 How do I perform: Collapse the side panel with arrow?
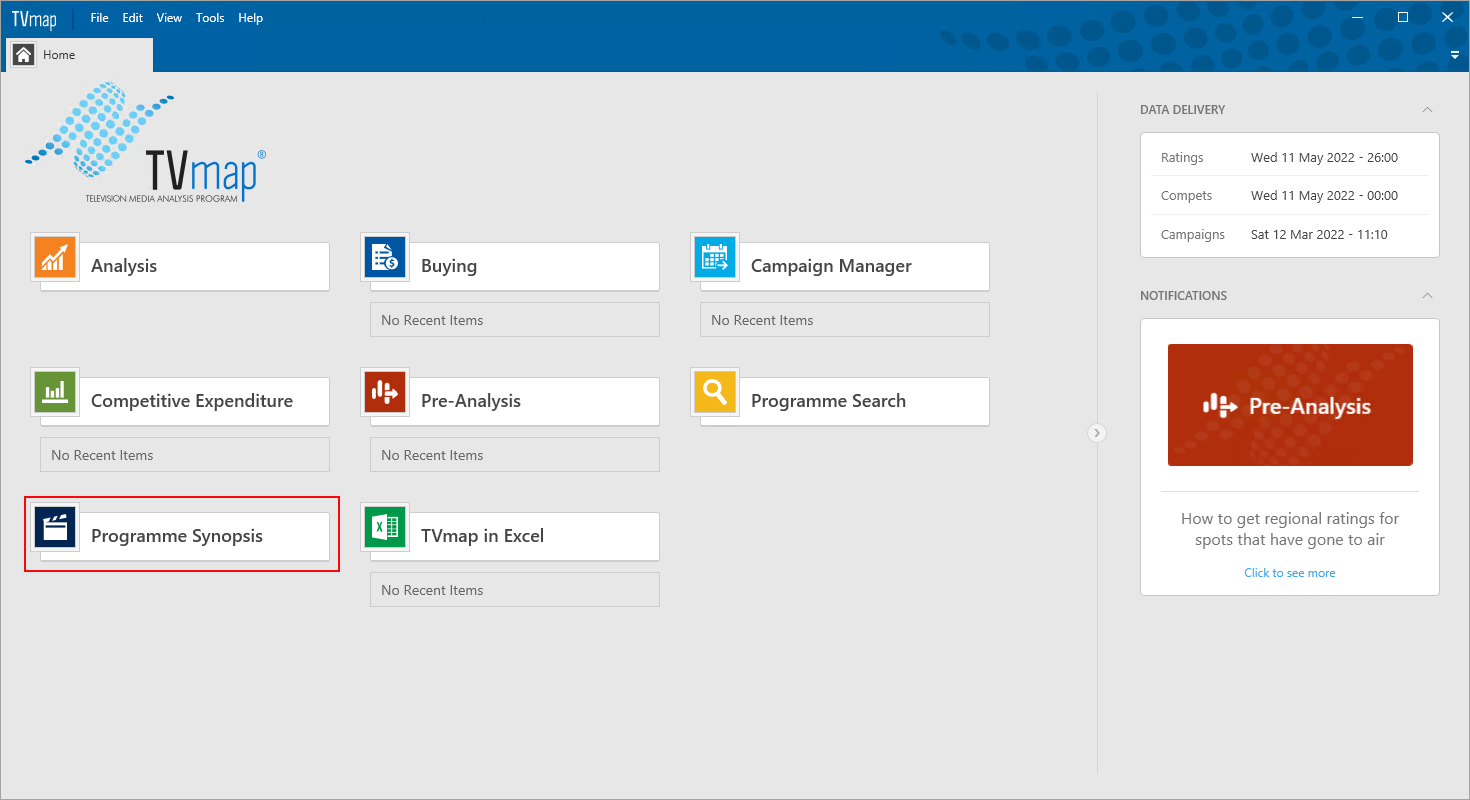[x=1097, y=433]
